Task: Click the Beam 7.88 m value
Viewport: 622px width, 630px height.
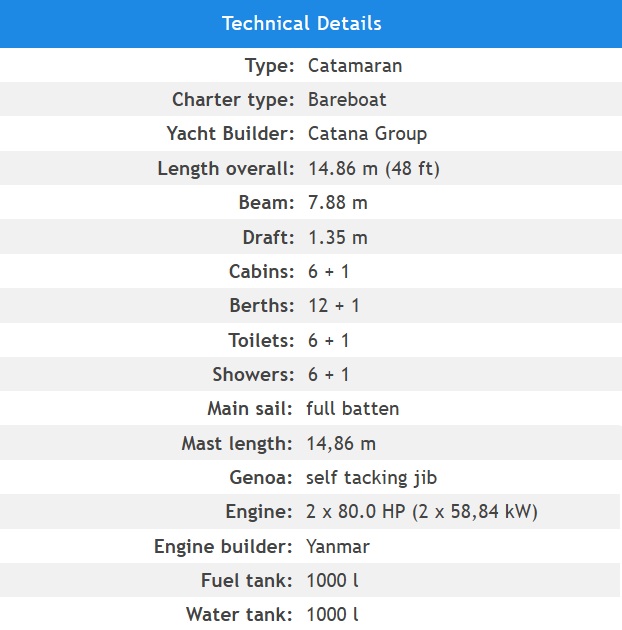Action: pos(338,202)
